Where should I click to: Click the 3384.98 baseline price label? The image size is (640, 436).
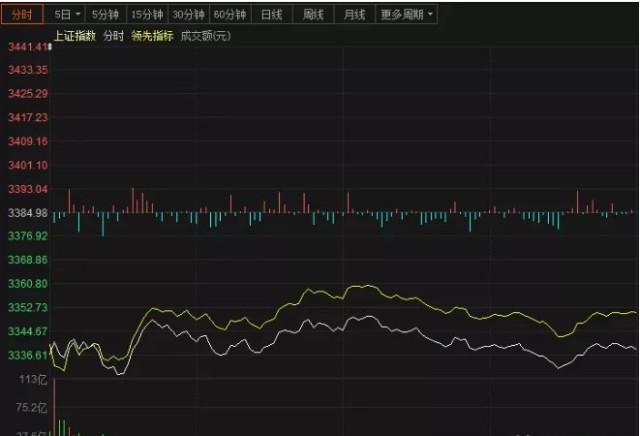pyautogui.click(x=27, y=213)
